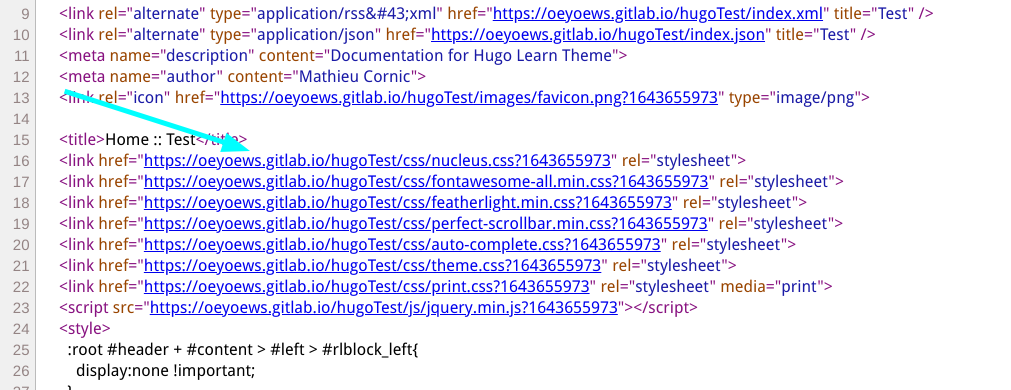Open the featherlight.min.css stylesheet link
The height and width of the screenshot is (390, 1011).
coord(408,202)
